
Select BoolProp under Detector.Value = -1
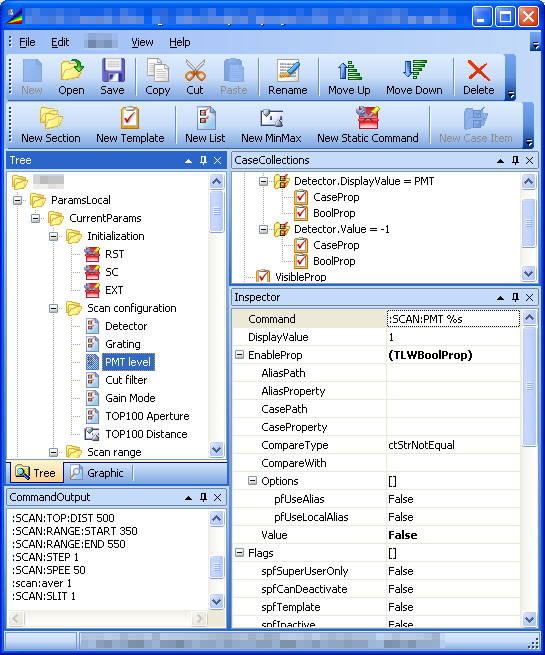[x=334, y=261]
